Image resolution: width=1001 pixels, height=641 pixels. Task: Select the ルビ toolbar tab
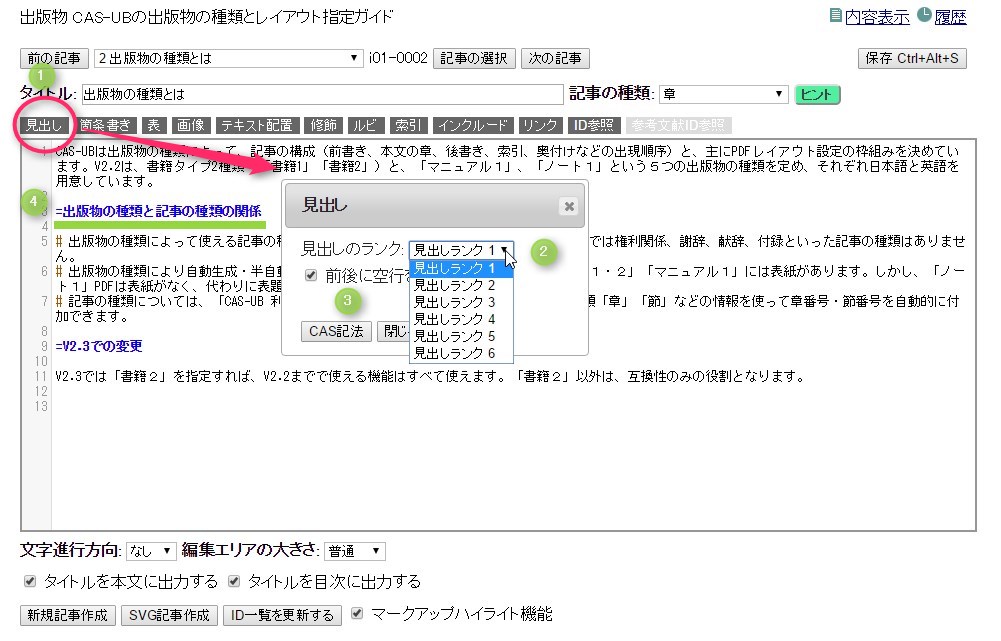[x=365, y=125]
